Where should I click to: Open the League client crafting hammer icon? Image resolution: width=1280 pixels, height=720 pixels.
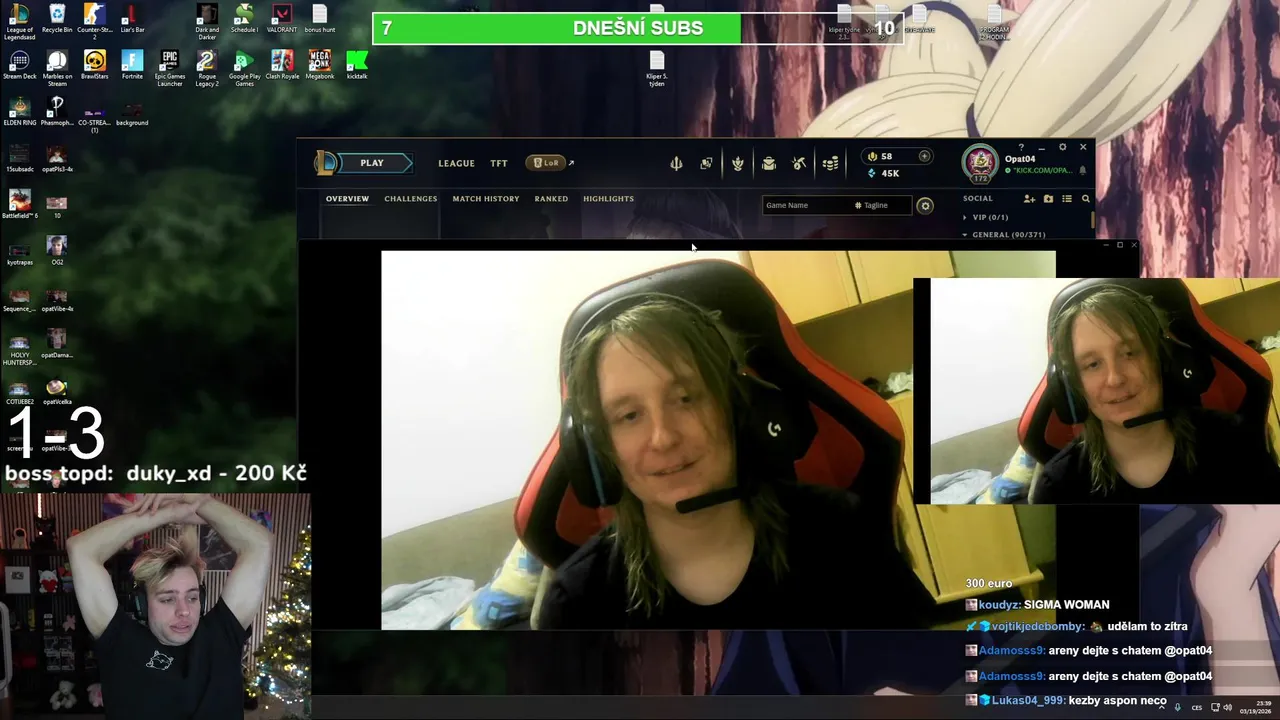coord(799,163)
